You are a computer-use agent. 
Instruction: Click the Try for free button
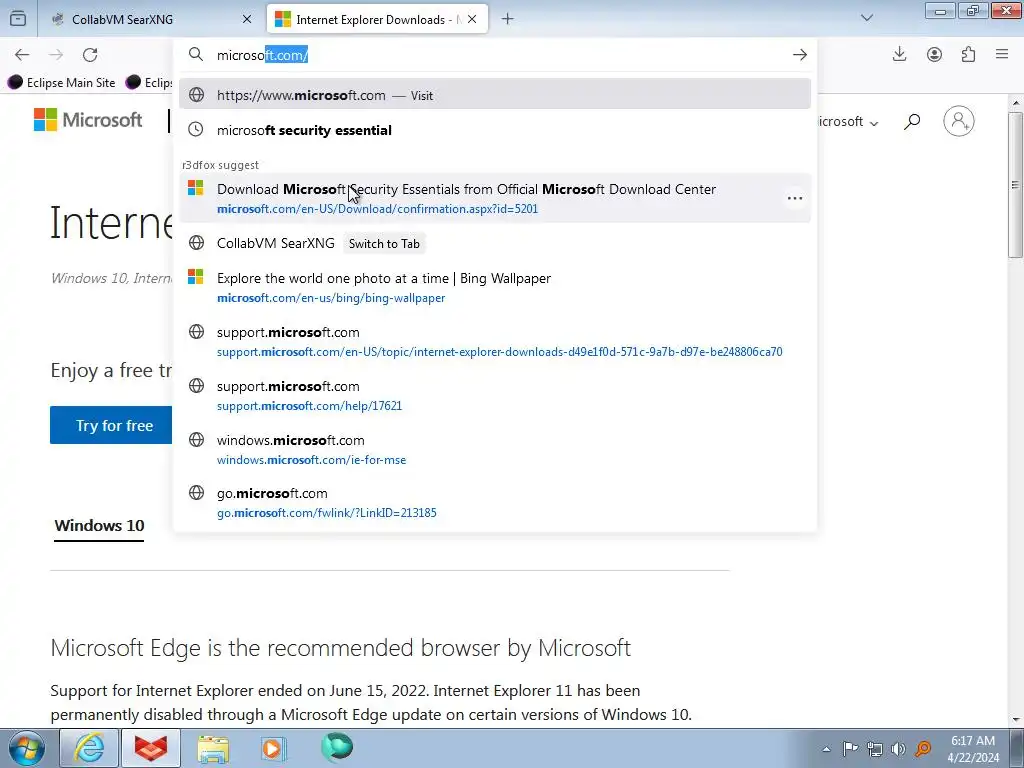click(x=111, y=425)
